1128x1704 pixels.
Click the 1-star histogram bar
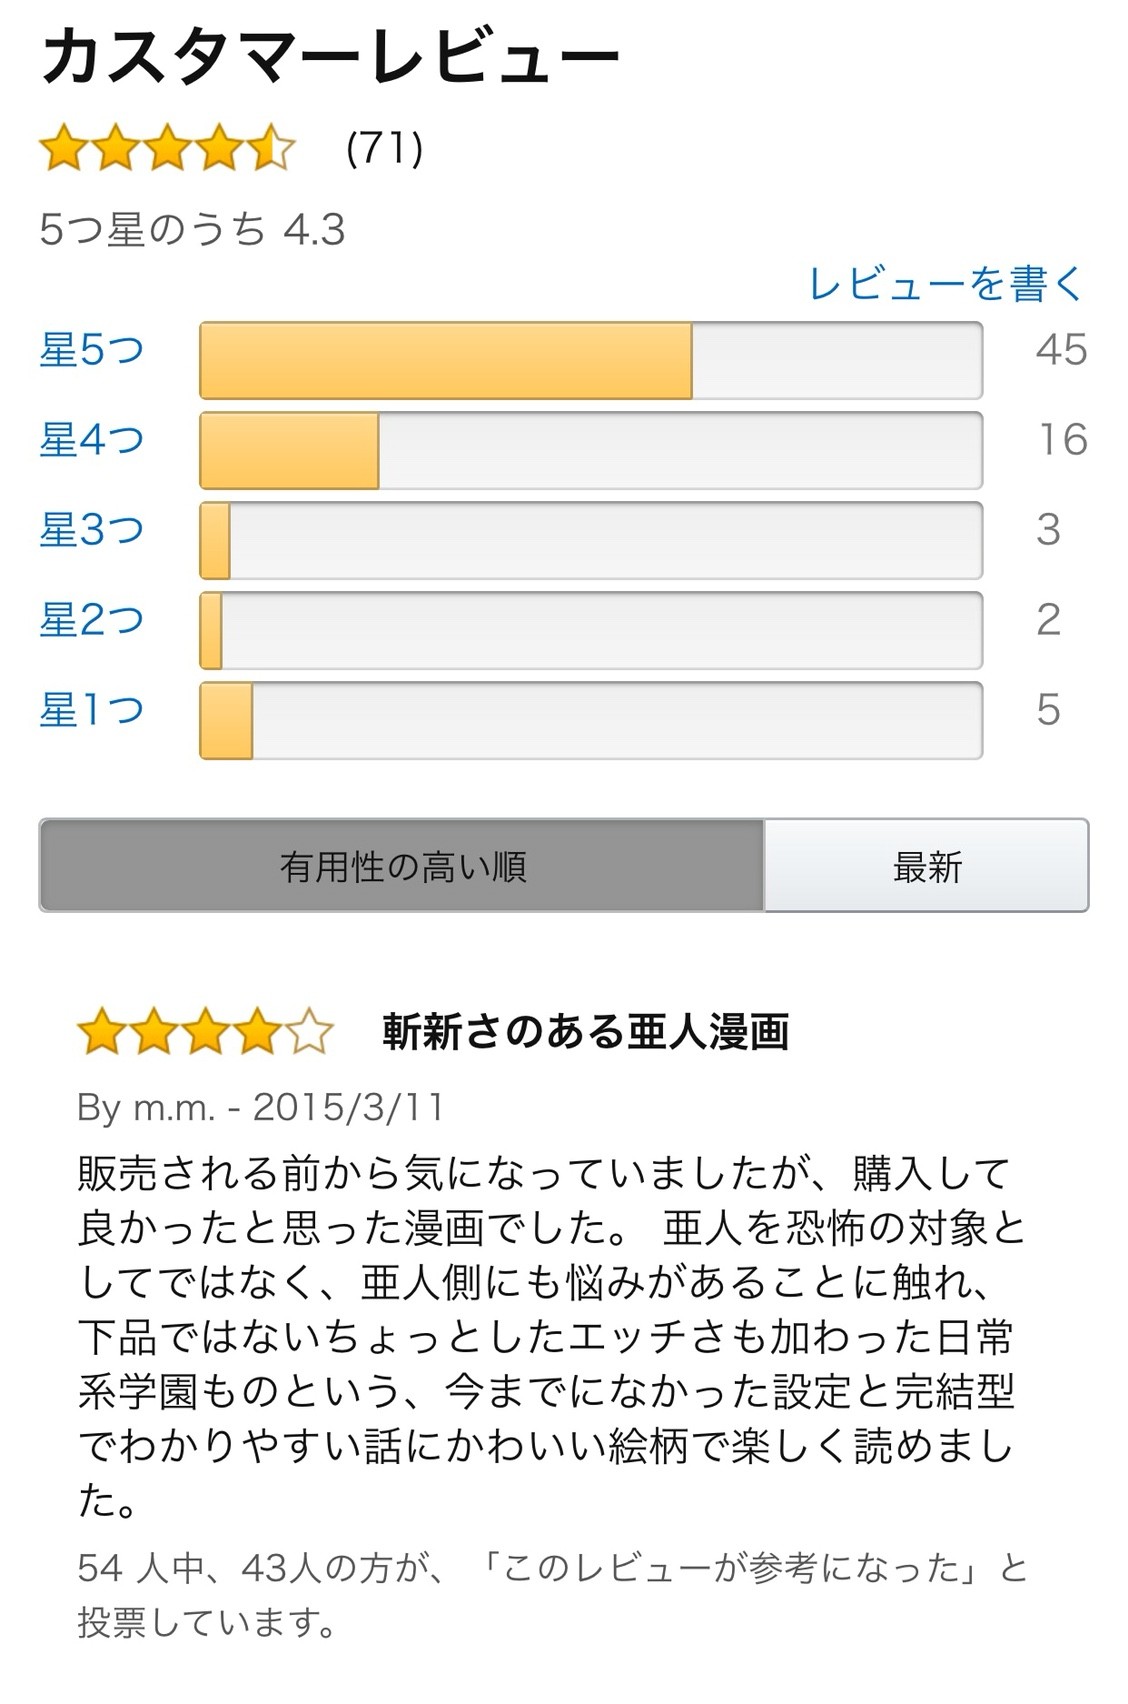591,721
